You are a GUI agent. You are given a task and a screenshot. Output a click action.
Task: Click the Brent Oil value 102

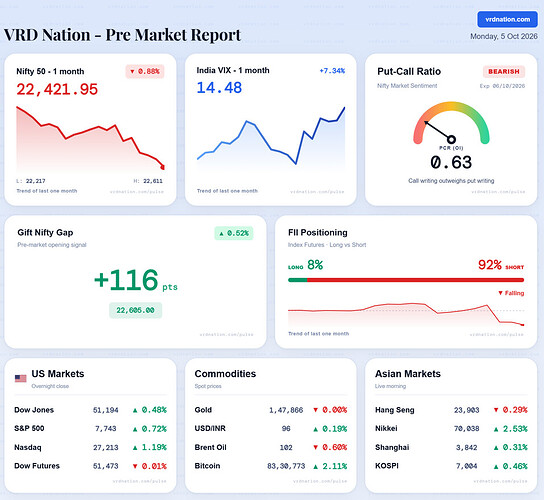pos(286,448)
